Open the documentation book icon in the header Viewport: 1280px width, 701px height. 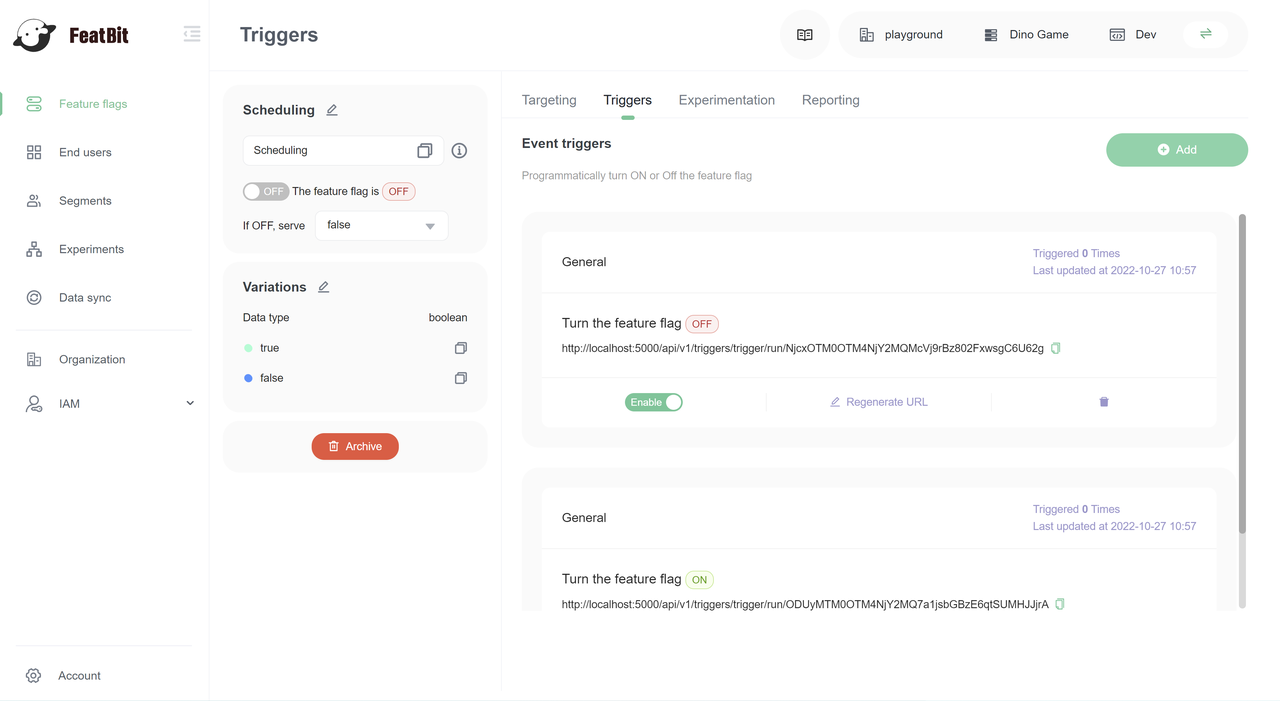(804, 34)
